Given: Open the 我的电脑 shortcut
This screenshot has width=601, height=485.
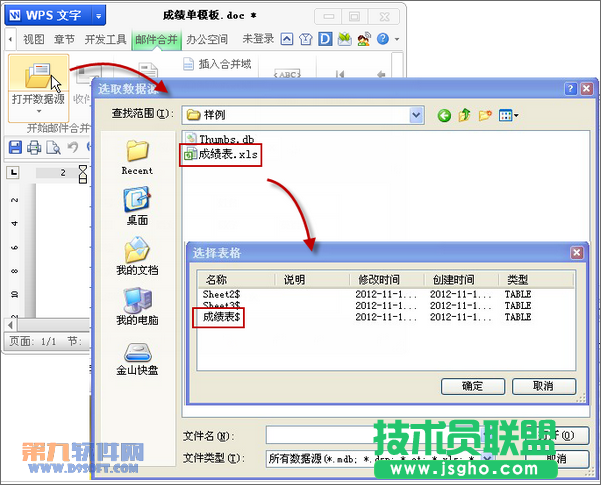Looking at the screenshot, I should 137,306.
